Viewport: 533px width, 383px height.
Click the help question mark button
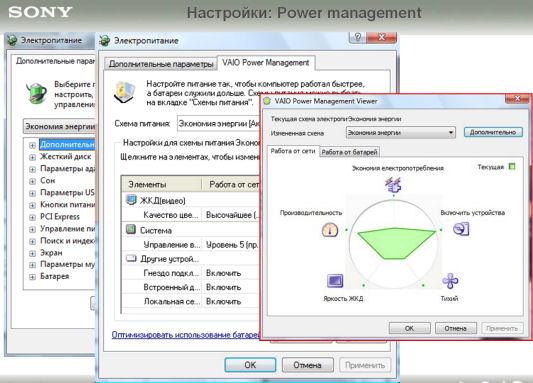[x=357, y=37]
